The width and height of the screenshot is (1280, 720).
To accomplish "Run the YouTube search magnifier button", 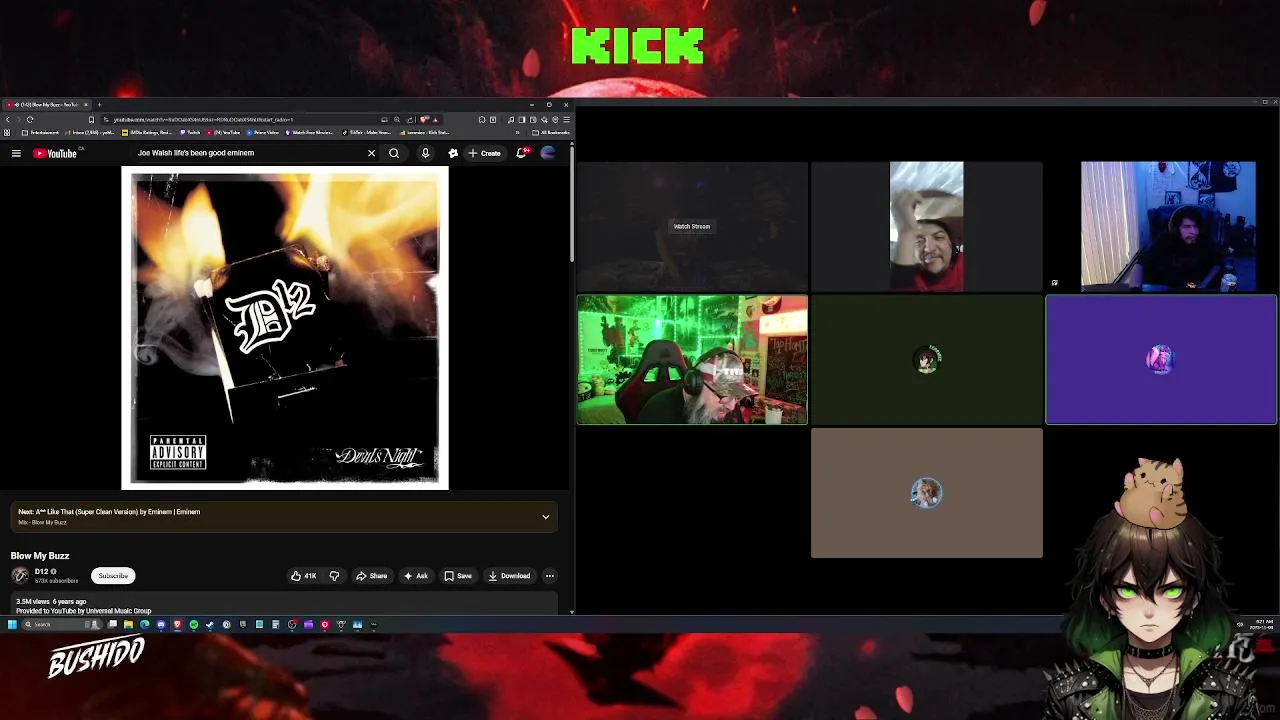I will pyautogui.click(x=394, y=153).
